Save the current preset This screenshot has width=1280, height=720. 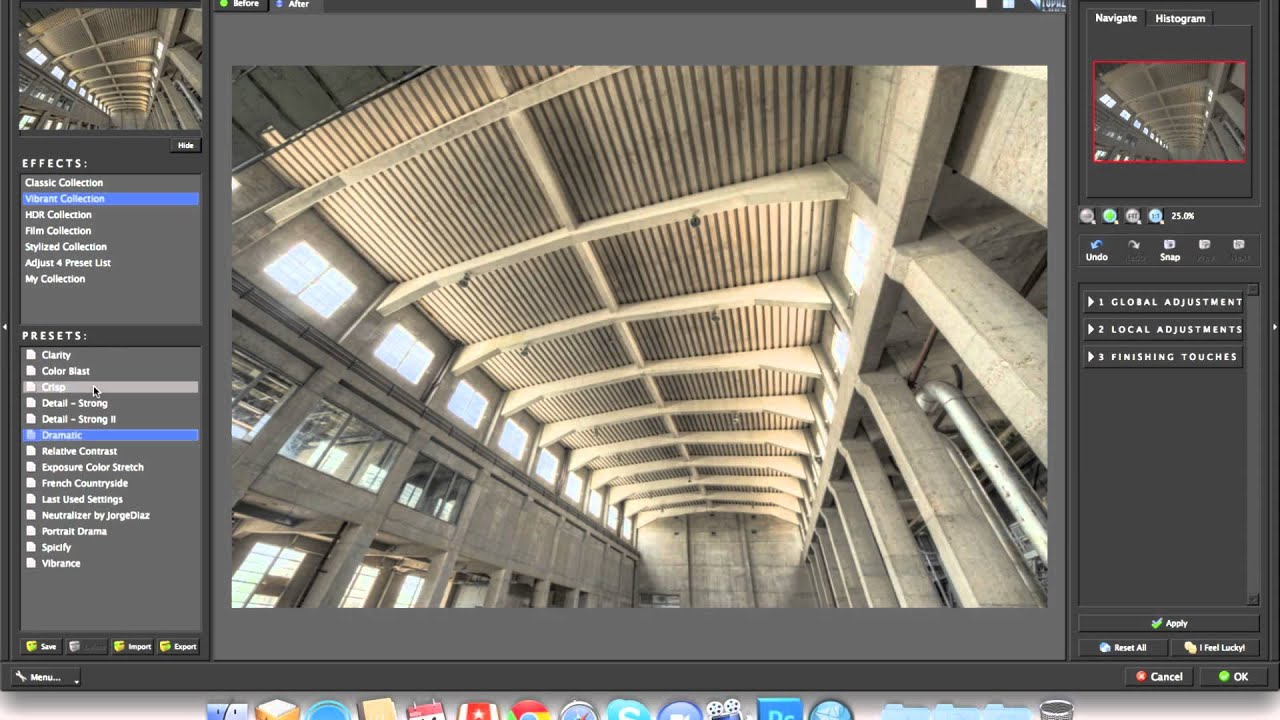point(41,646)
